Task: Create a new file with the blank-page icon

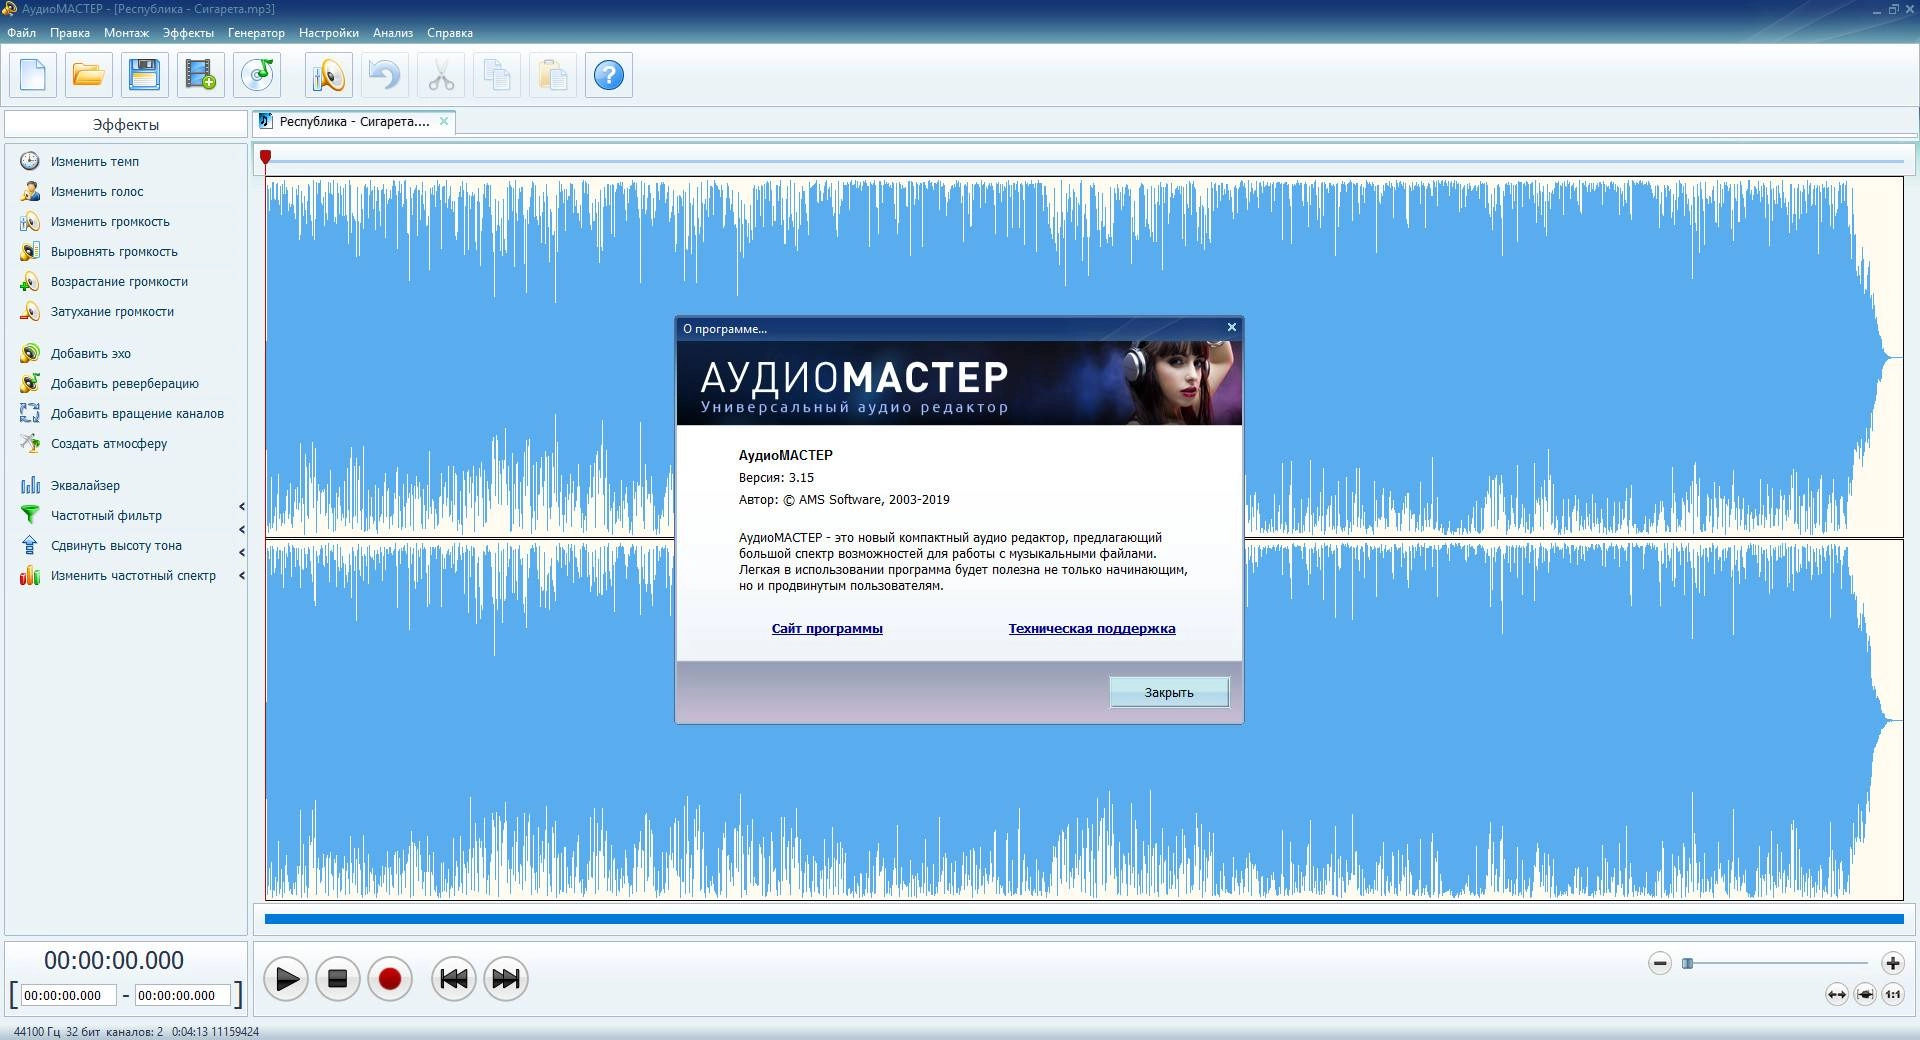Action: (x=33, y=75)
